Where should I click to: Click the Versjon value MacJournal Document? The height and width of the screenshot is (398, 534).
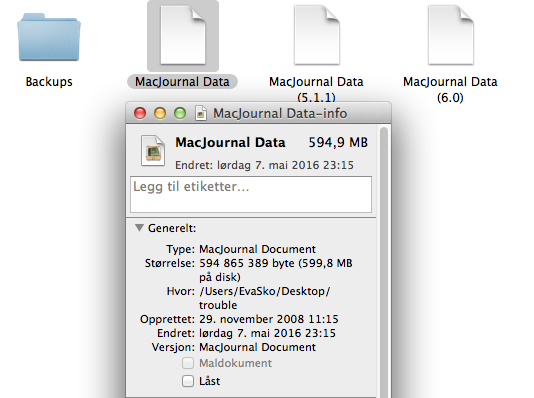tap(257, 347)
